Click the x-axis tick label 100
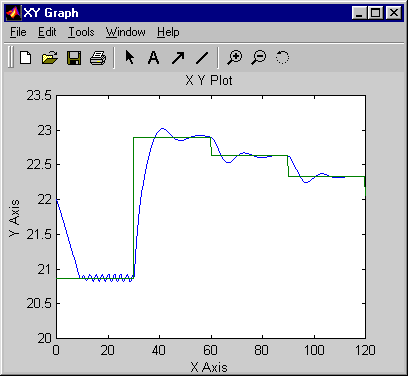 point(314,350)
